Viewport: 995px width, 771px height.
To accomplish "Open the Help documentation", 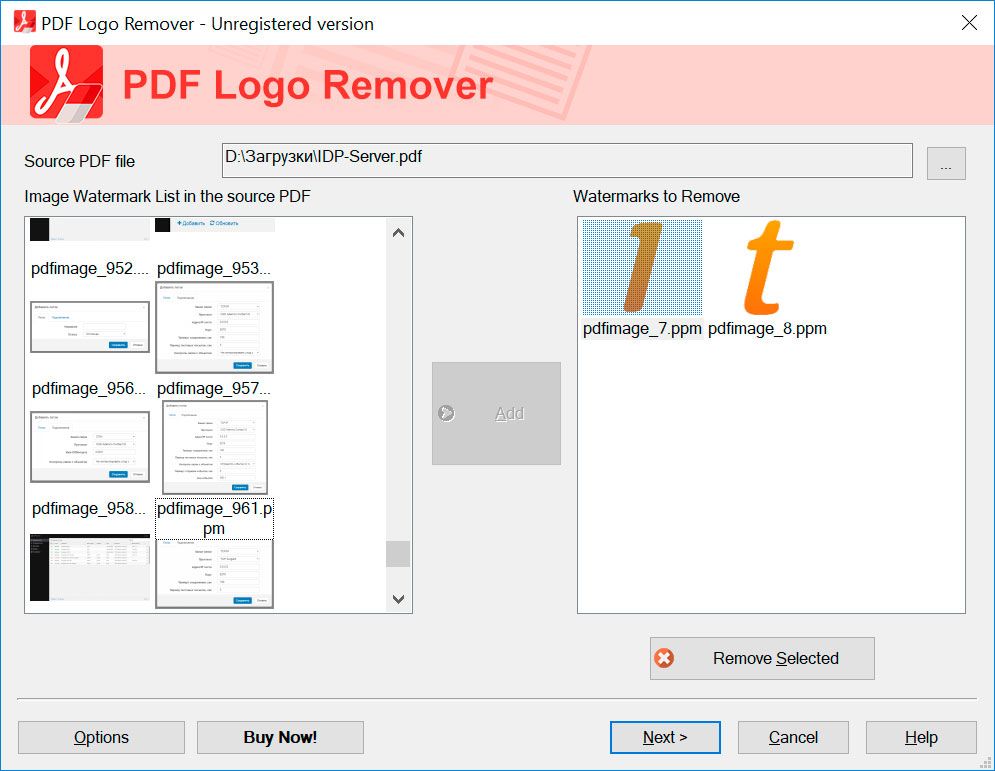I will [921, 737].
